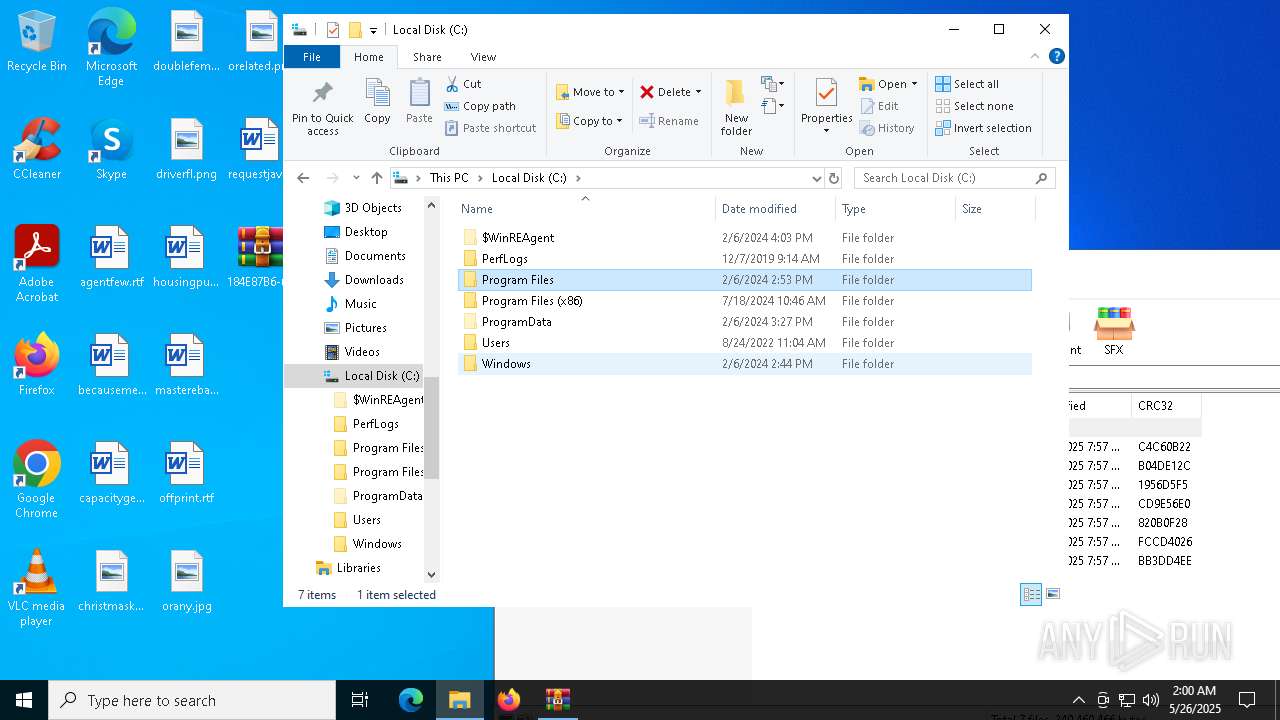Sort by Size column header

click(x=995, y=209)
